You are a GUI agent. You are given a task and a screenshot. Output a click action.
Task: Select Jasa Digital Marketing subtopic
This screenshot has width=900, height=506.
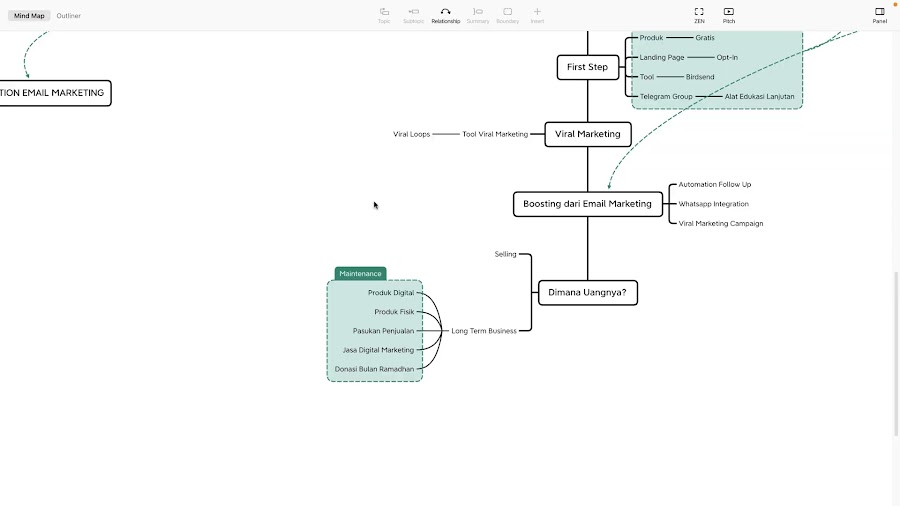pos(378,350)
